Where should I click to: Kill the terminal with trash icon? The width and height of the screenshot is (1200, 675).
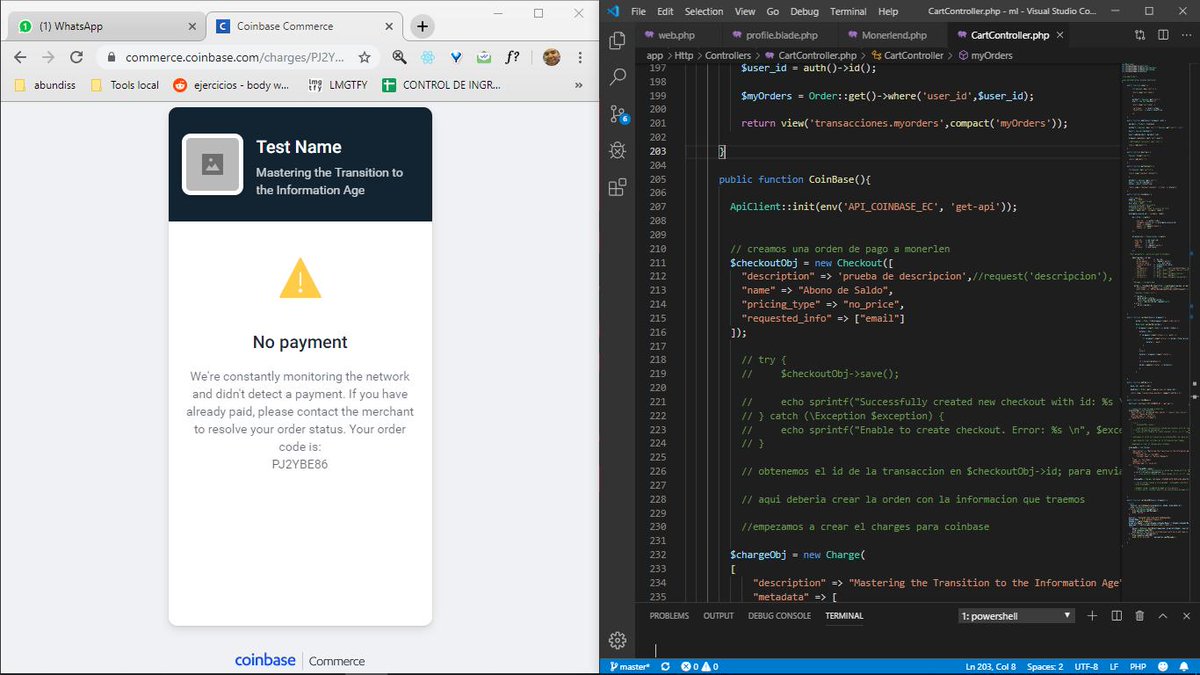click(x=1139, y=616)
